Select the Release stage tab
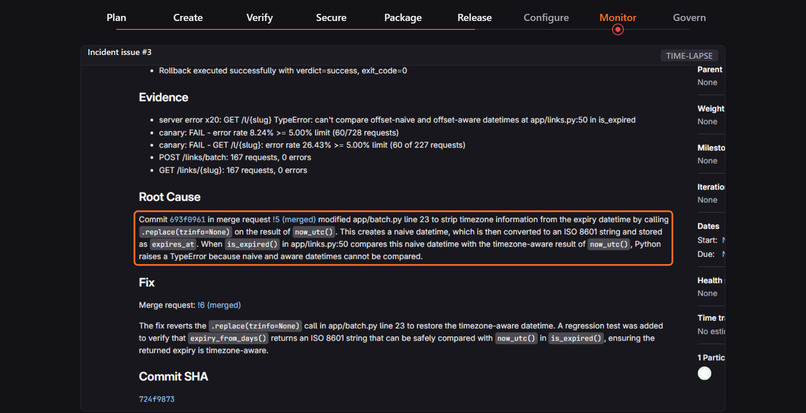 474,17
